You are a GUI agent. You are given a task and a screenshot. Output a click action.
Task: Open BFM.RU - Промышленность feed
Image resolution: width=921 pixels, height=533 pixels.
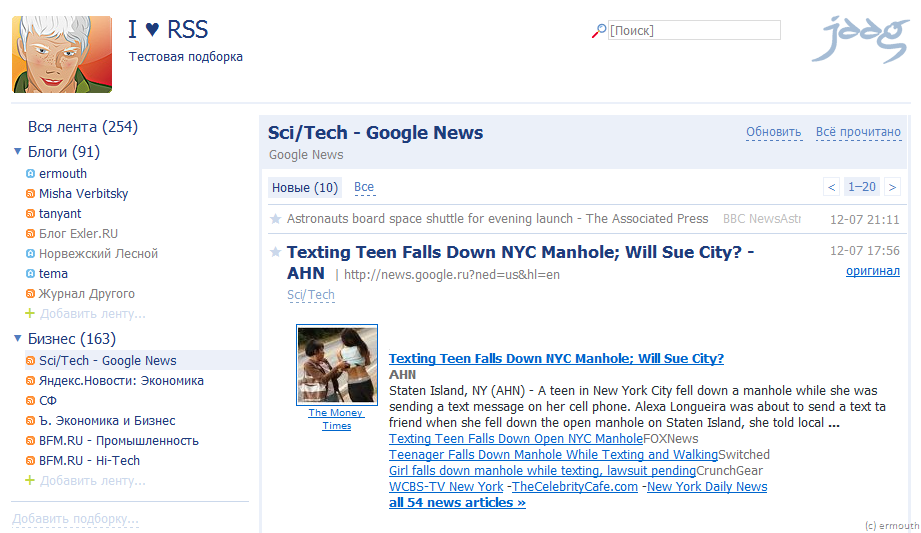119,440
